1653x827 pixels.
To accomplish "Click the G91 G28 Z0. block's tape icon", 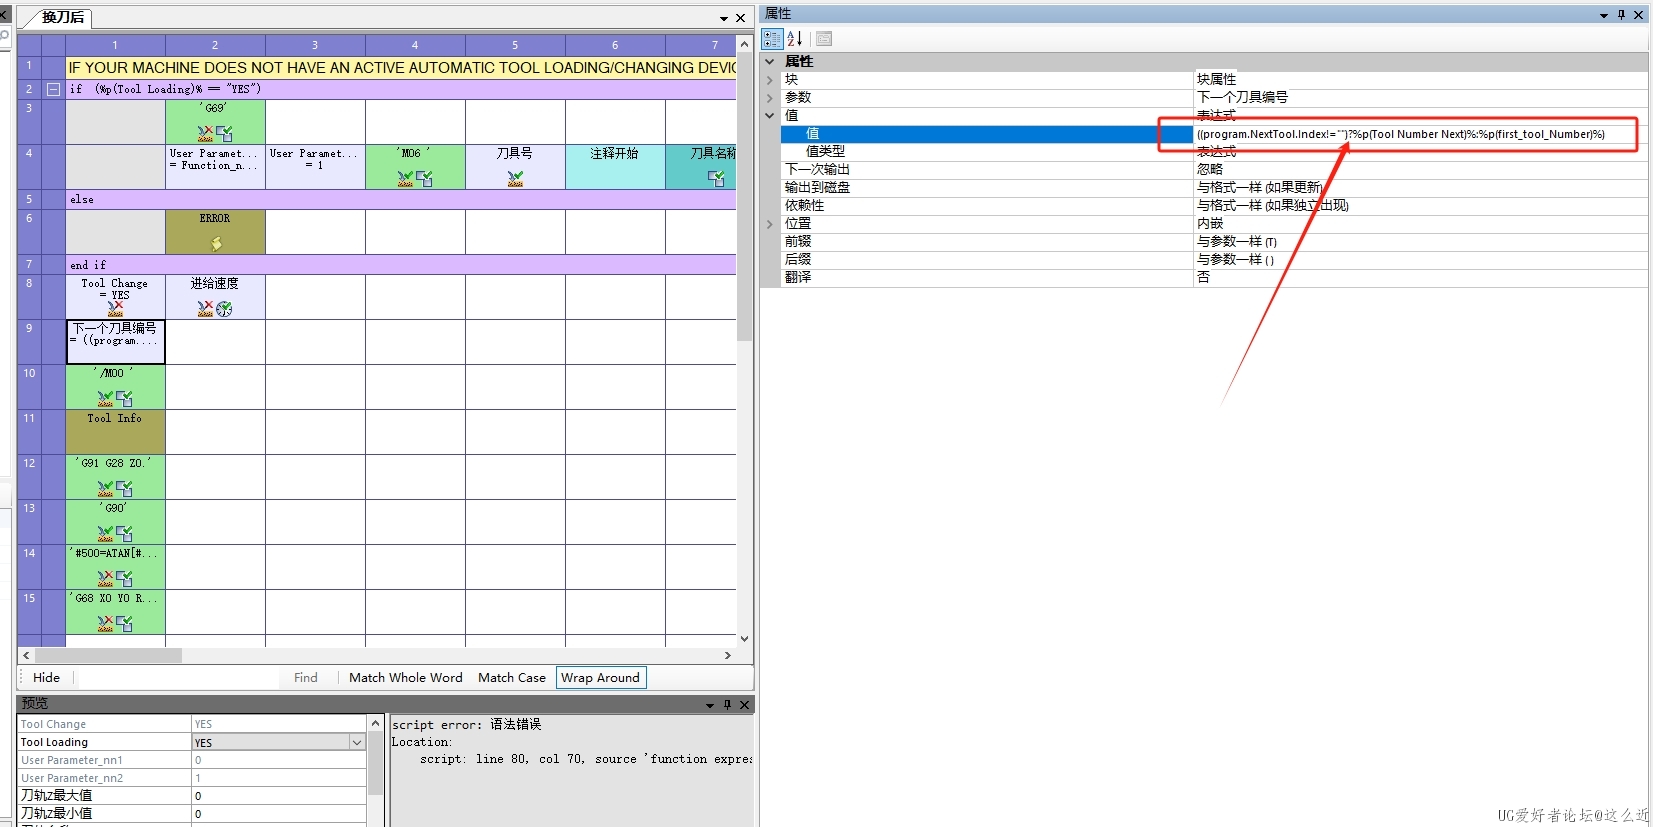I will point(105,488).
